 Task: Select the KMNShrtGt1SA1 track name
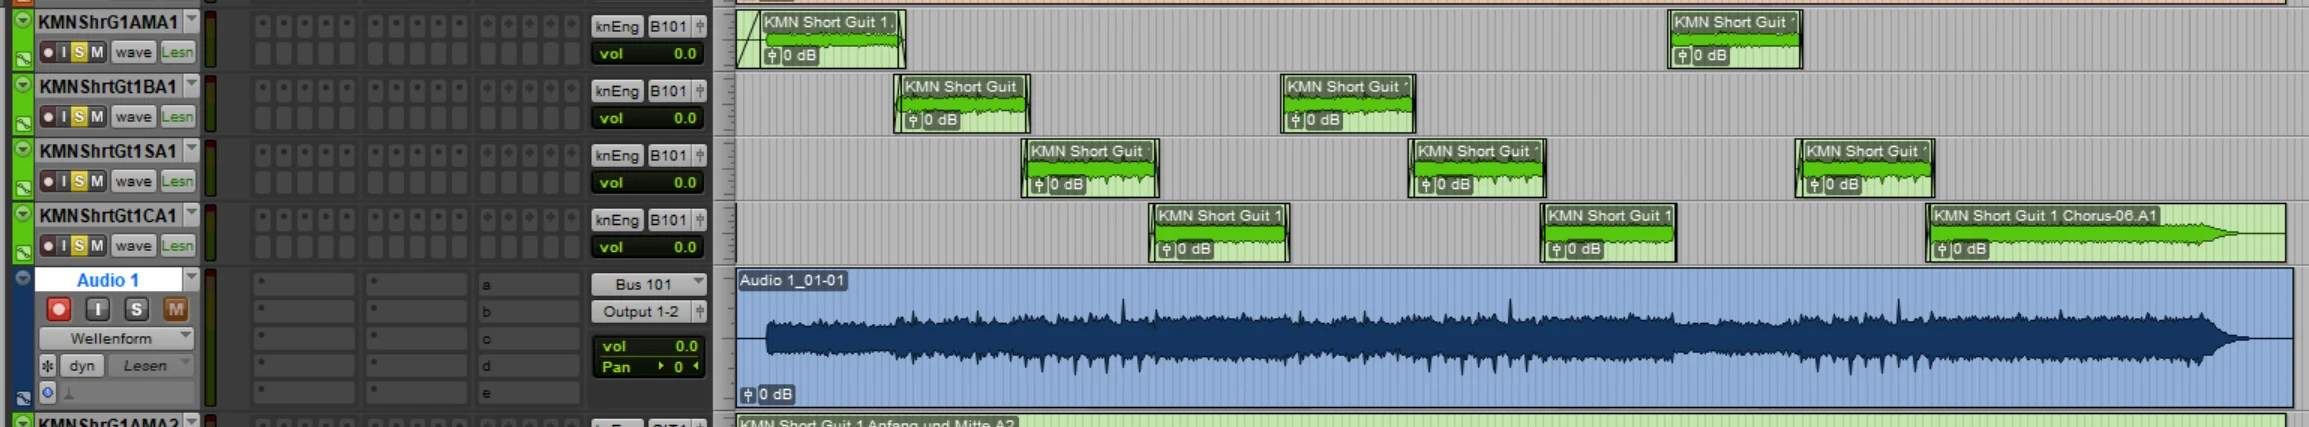(108, 151)
